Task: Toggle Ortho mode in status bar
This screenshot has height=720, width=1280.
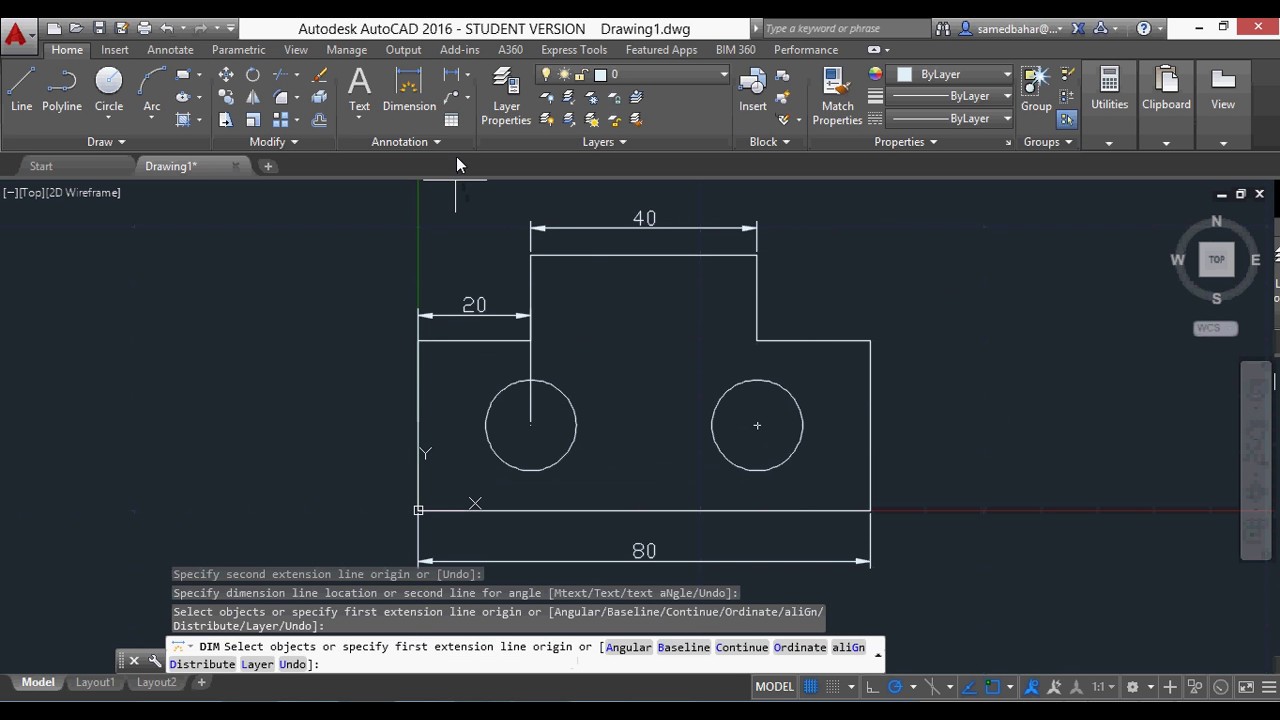Action: click(872, 687)
